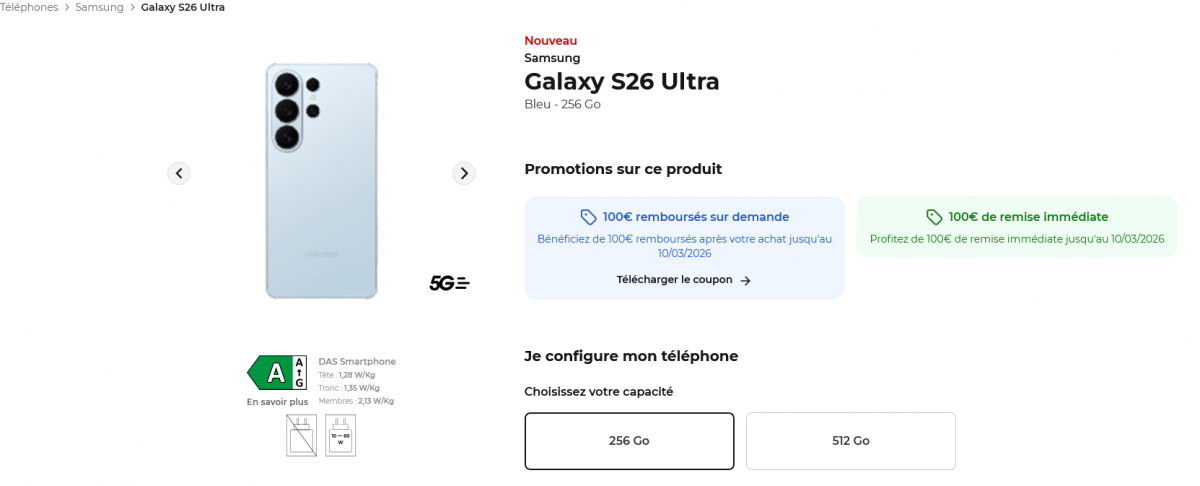Click the 100€ de remise immédiate card
Screen dimensions: 1200x486
point(1016,228)
